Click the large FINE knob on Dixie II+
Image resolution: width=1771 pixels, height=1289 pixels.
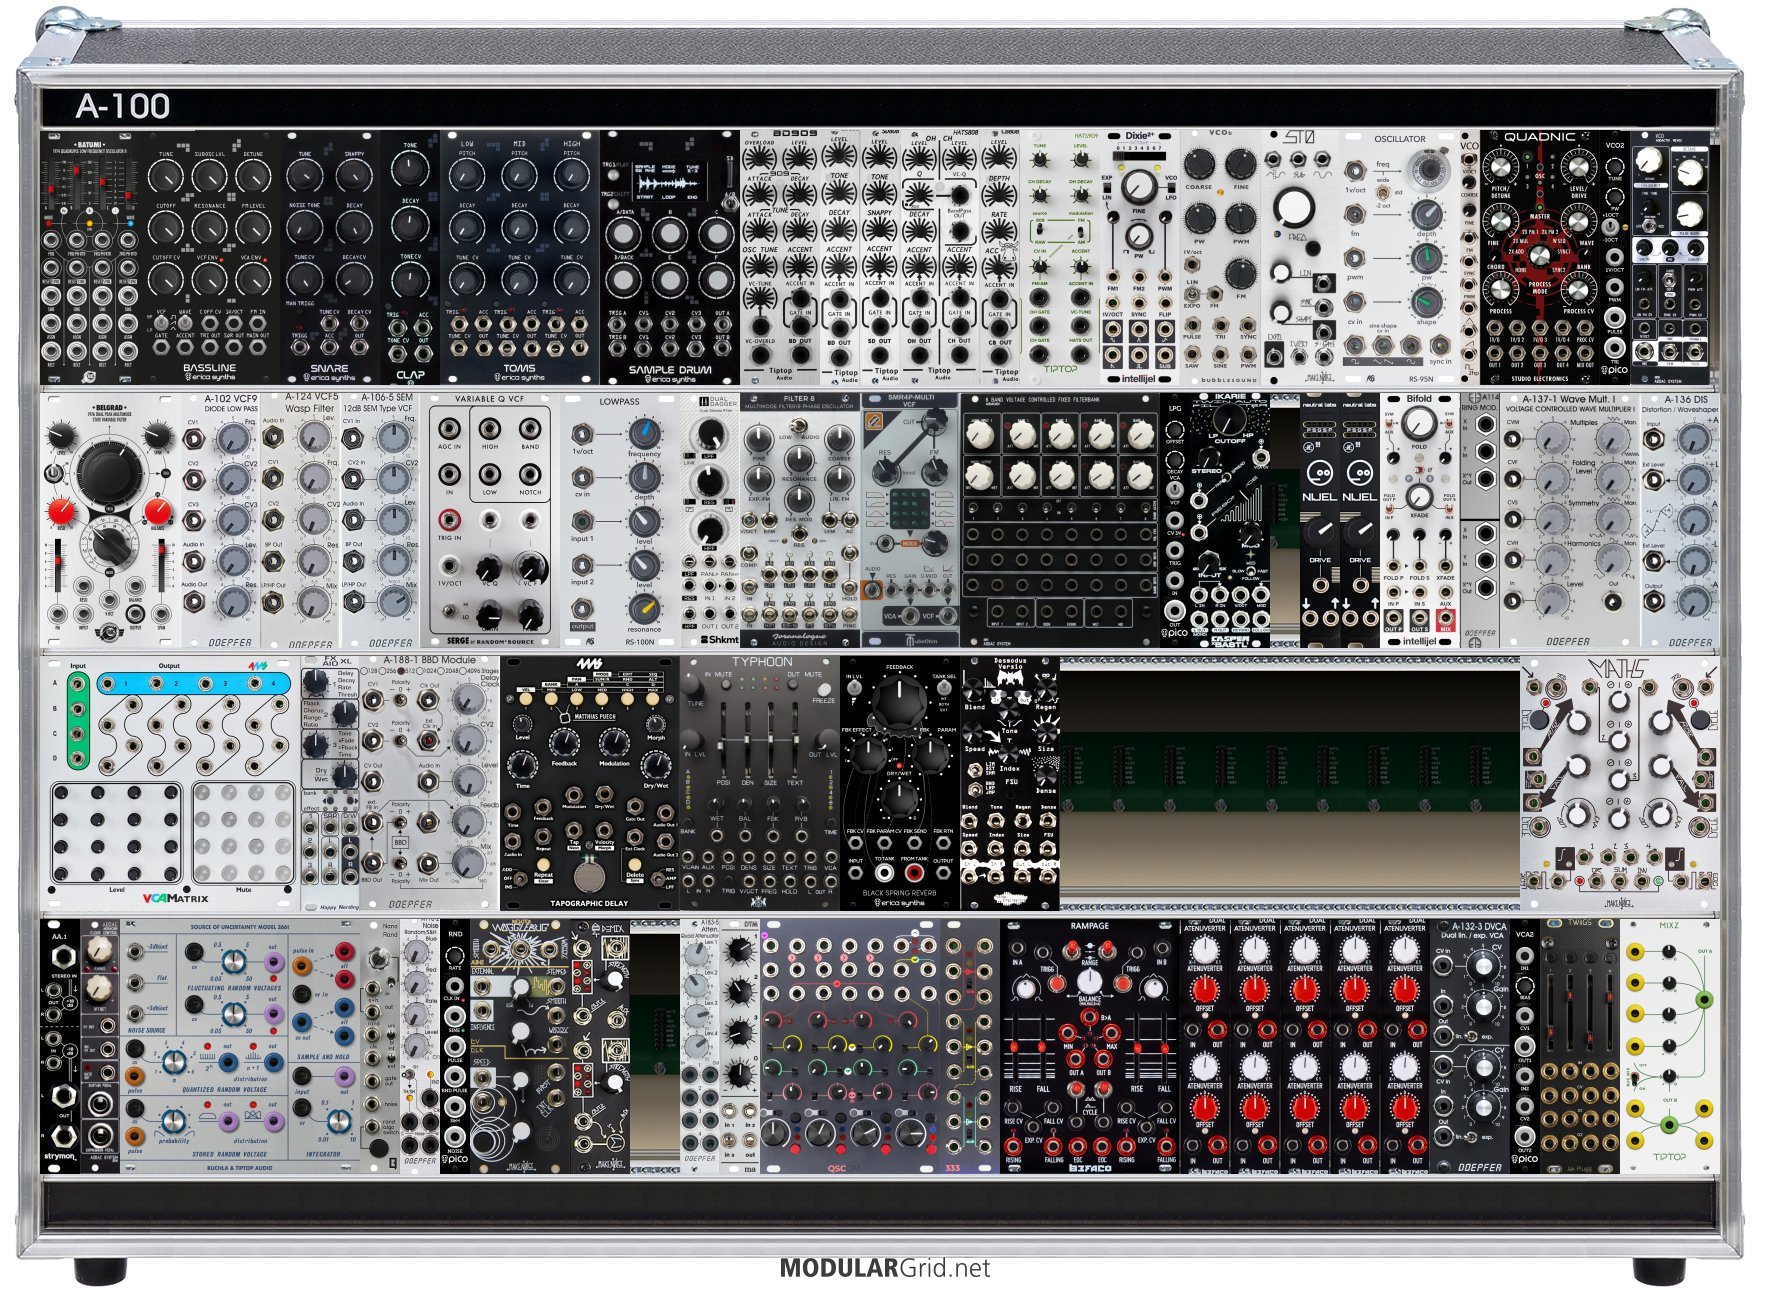(x=1140, y=187)
